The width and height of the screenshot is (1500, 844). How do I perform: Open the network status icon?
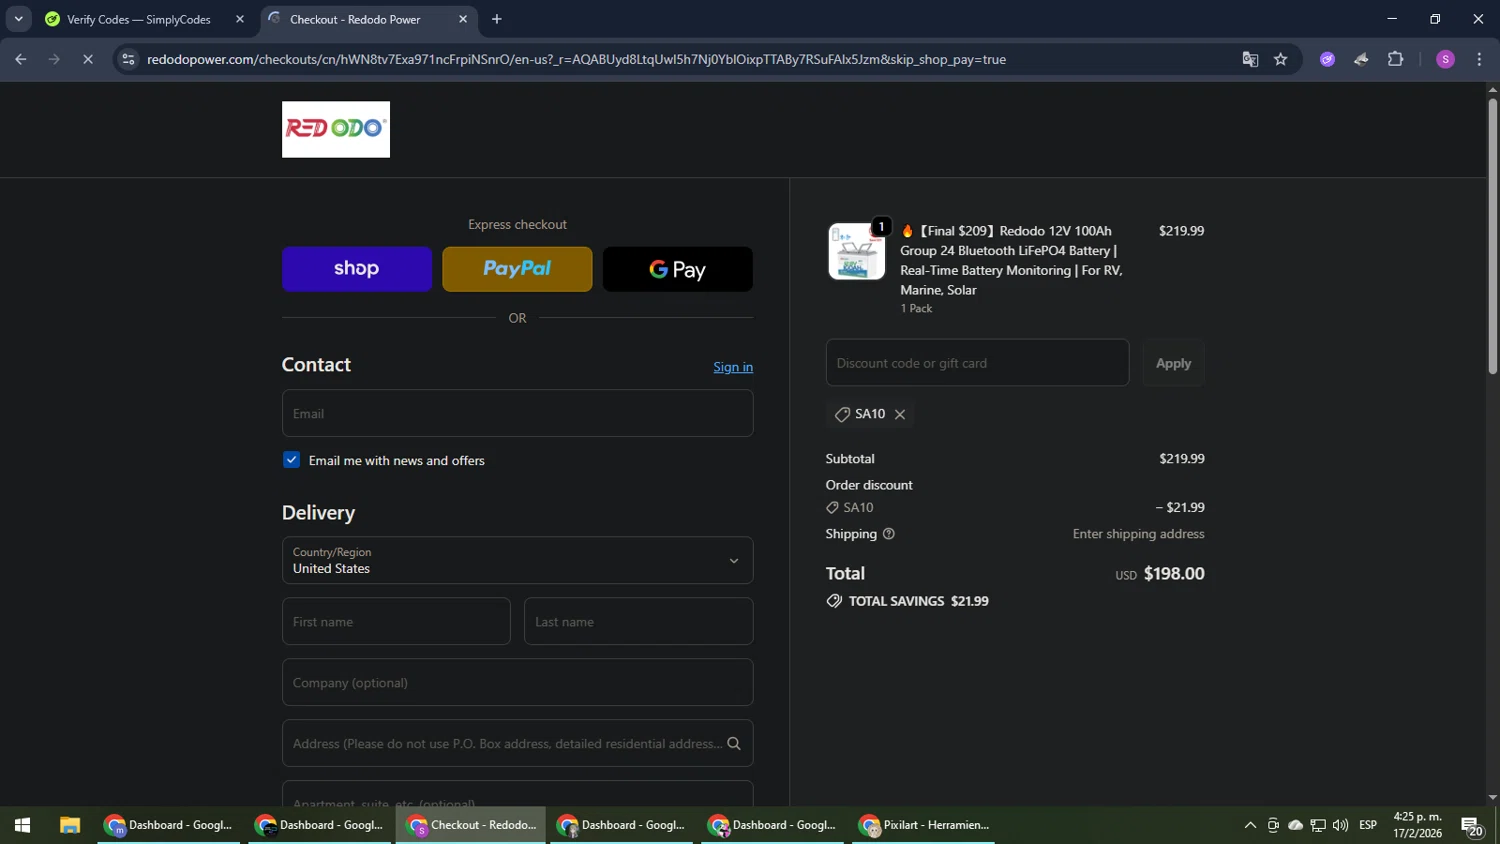pyautogui.click(x=1318, y=825)
